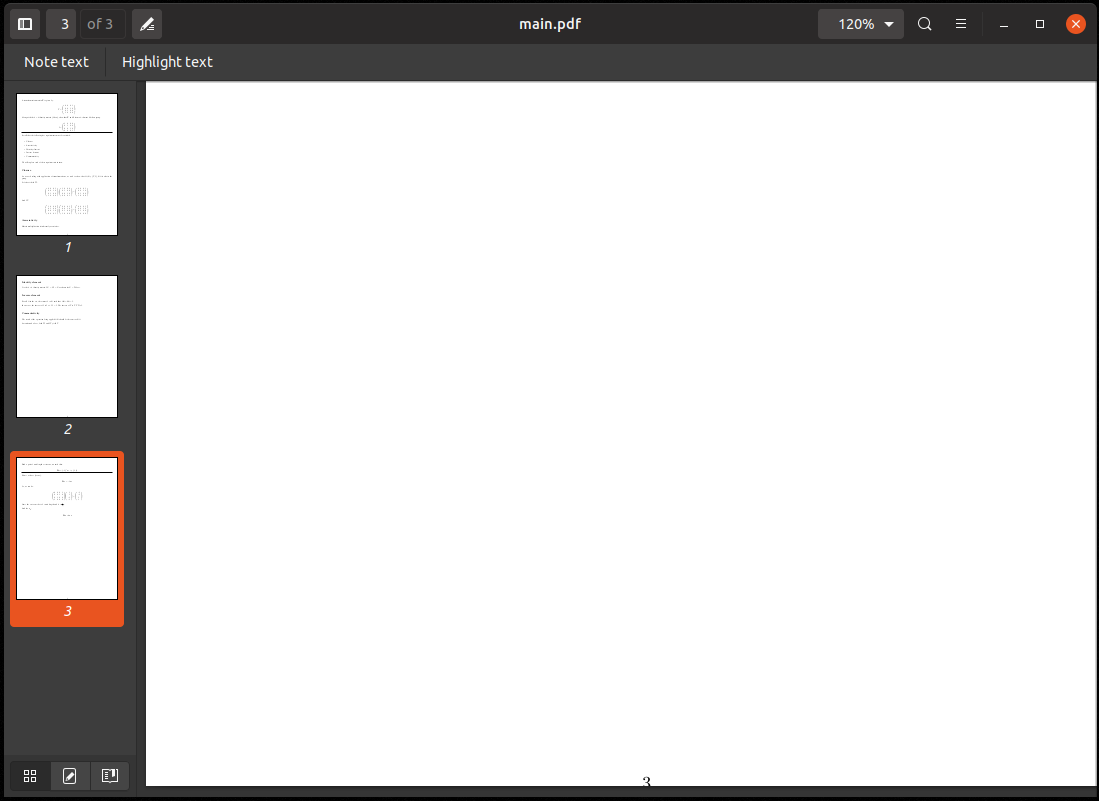Open the page 2 thumbnail
Viewport: 1099px width, 801px height.
(x=67, y=346)
